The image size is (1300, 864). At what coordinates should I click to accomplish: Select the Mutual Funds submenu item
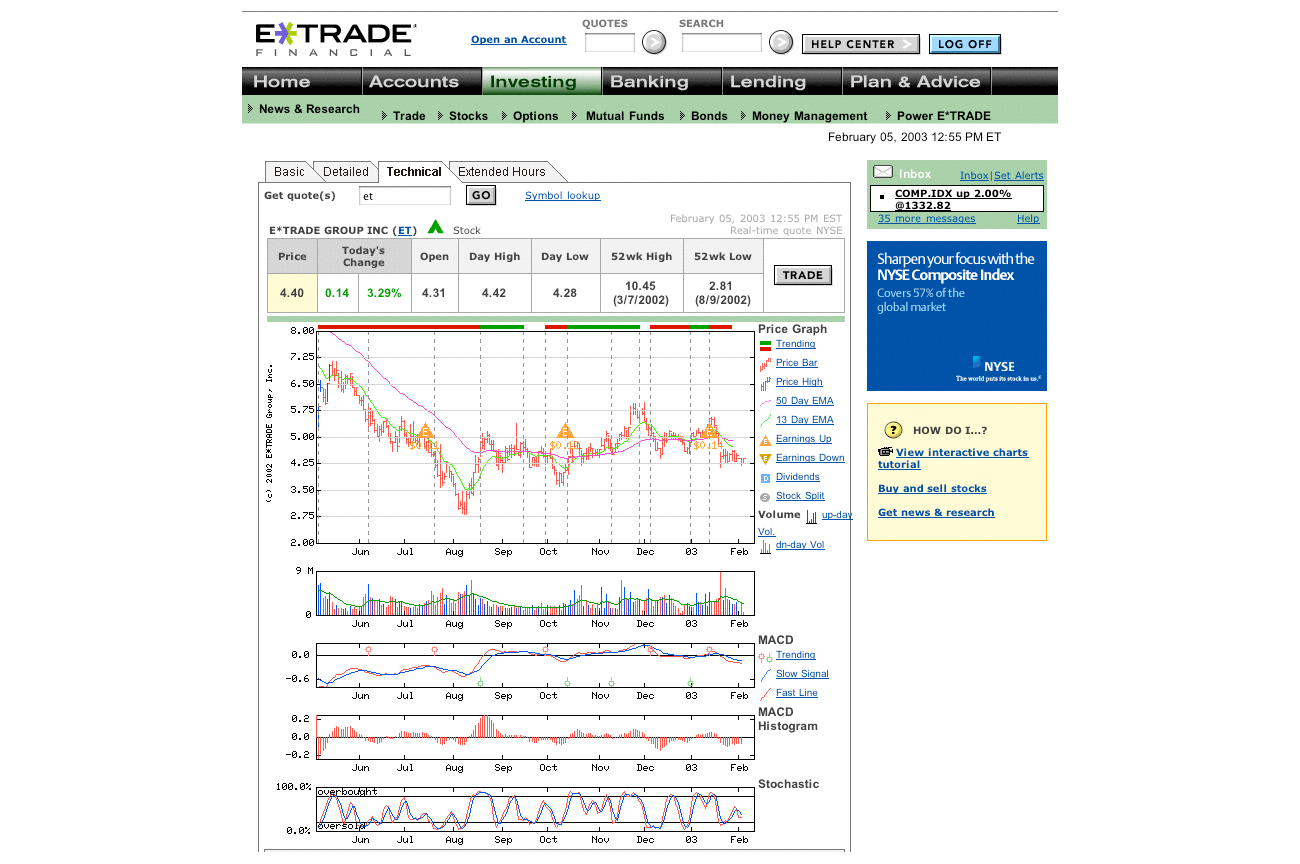point(625,116)
